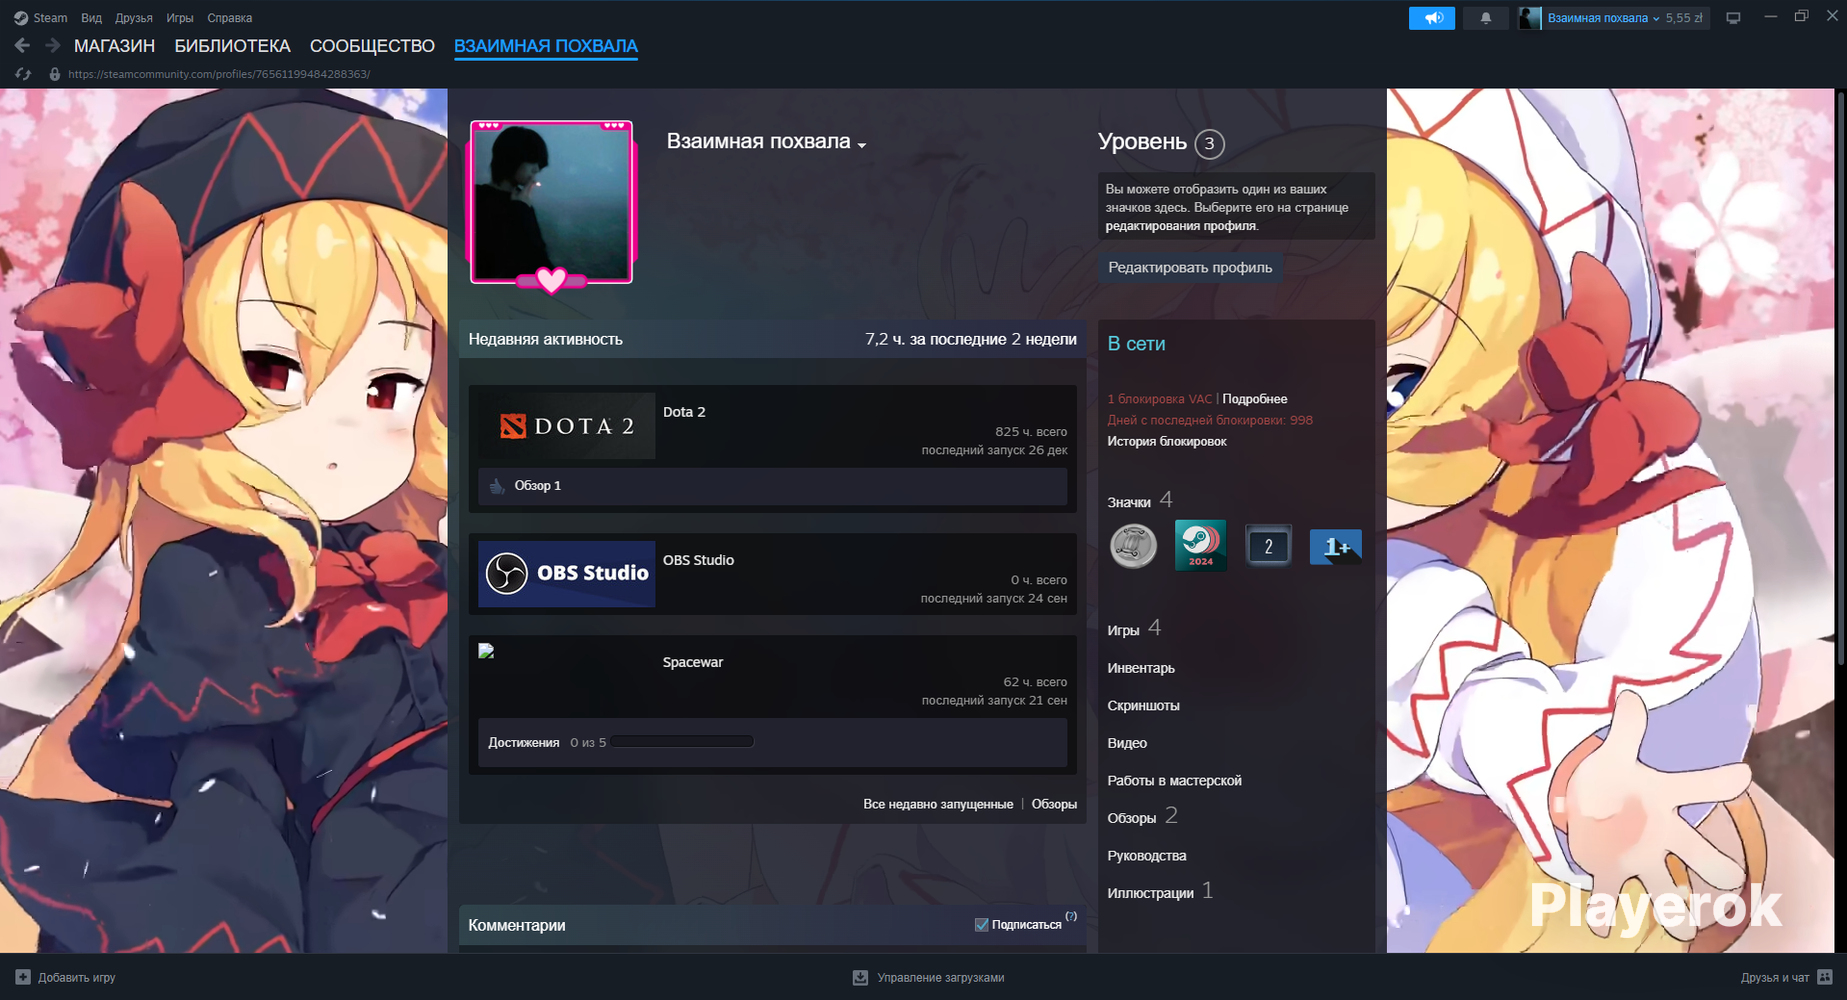Click the level 3 circle badge
1847x1000 pixels.
point(1209,144)
